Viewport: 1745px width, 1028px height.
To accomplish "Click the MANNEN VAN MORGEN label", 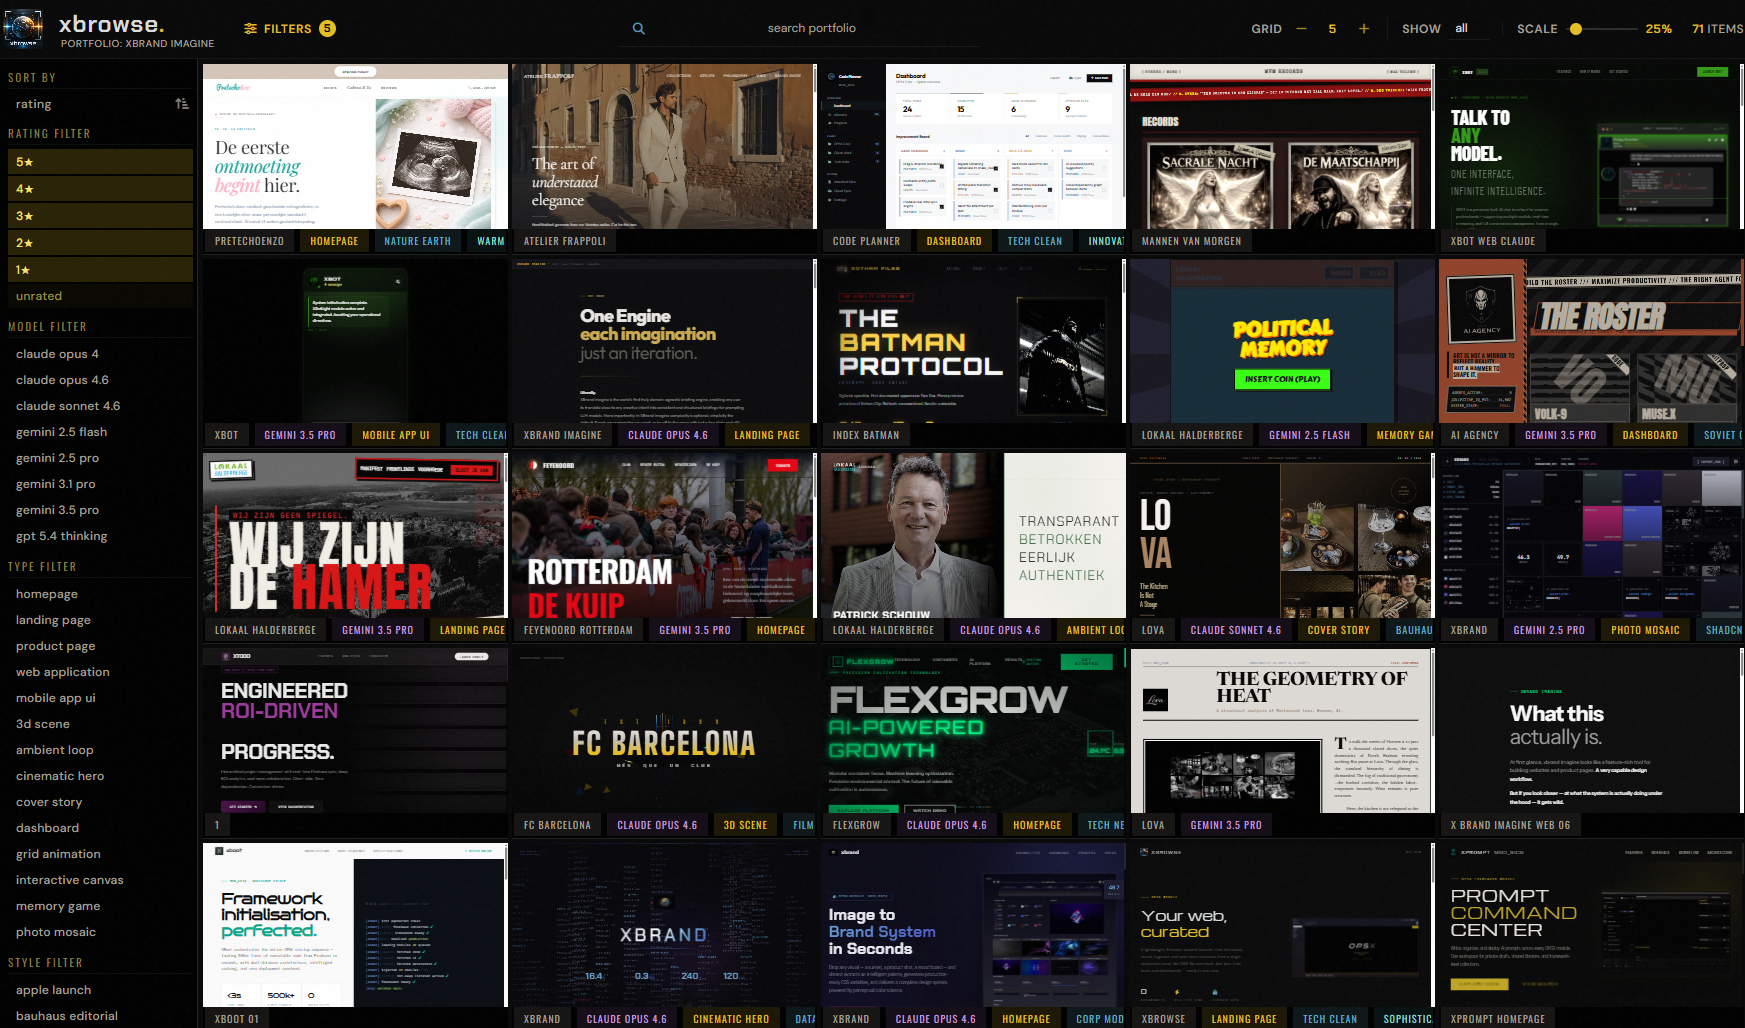I will tap(1191, 241).
